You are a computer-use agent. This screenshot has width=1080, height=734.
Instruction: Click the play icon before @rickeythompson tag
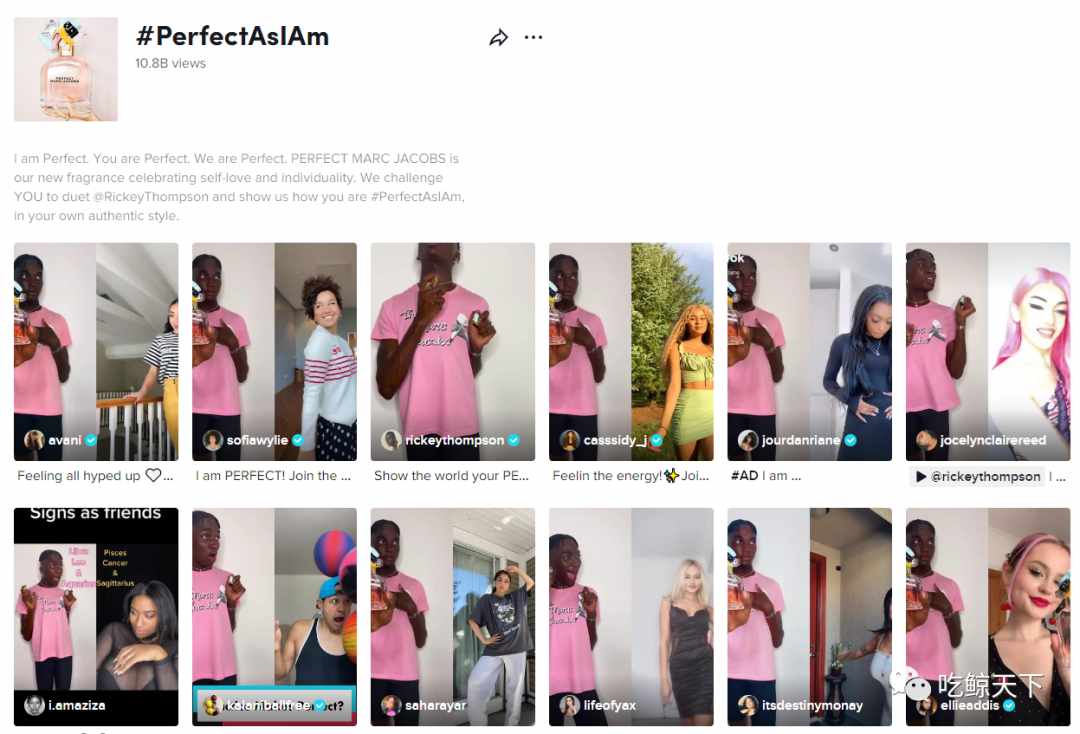coord(921,476)
